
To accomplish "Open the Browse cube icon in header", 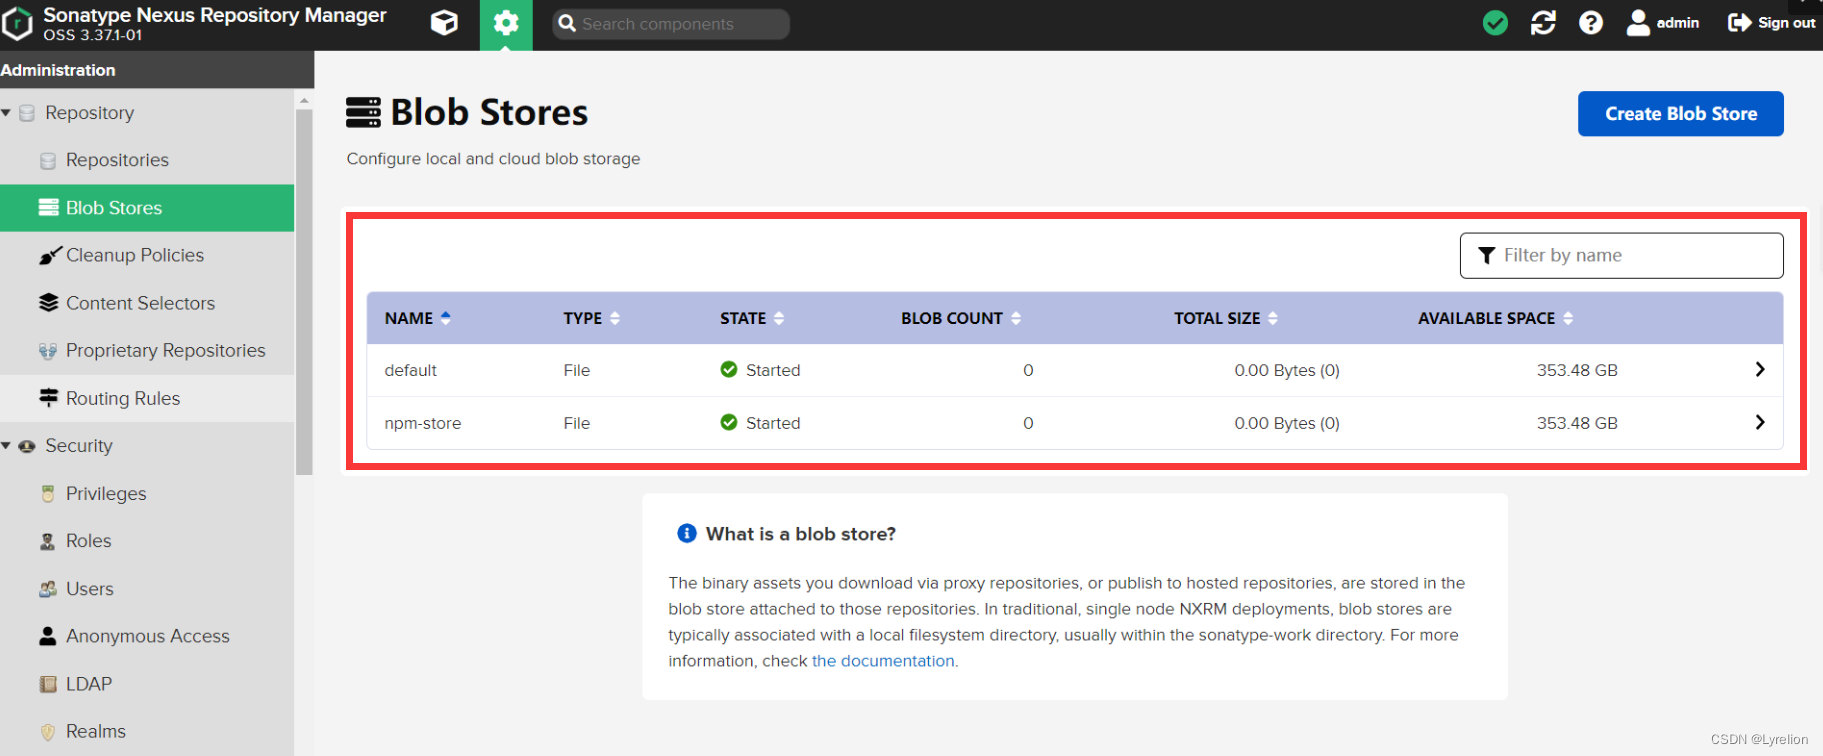I will pyautogui.click(x=444, y=23).
